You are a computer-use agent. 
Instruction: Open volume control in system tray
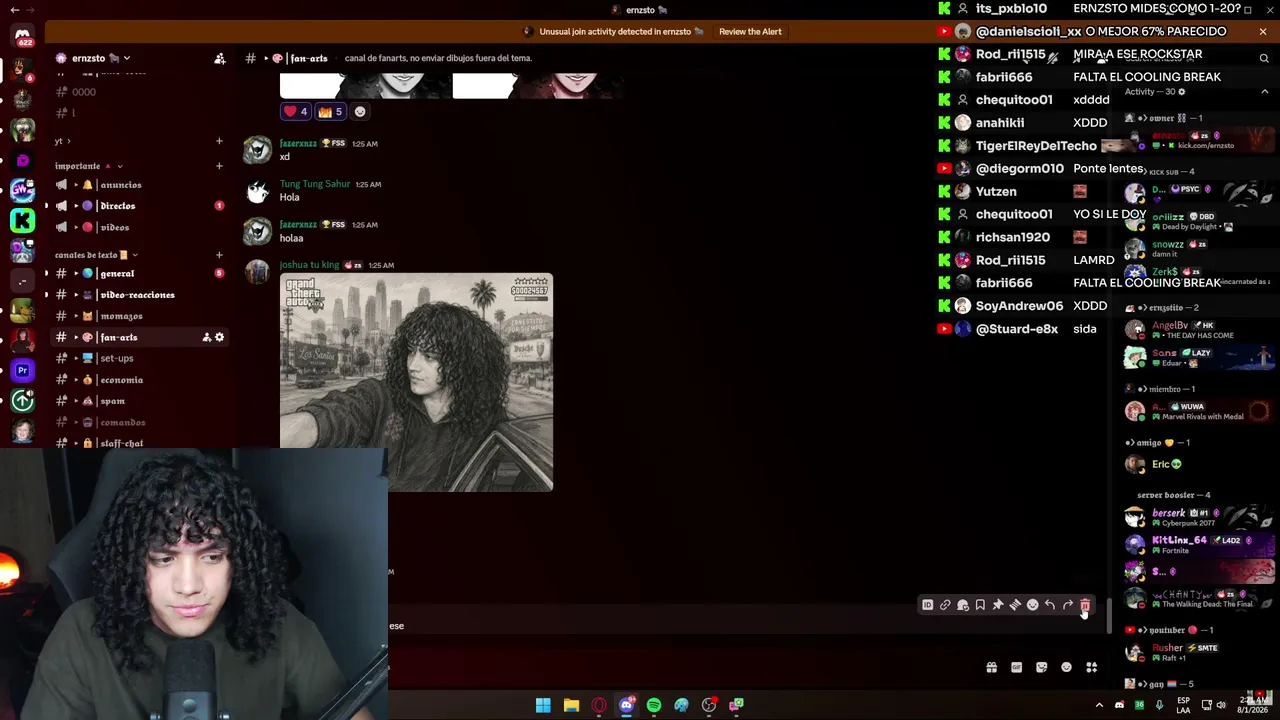(1221, 705)
